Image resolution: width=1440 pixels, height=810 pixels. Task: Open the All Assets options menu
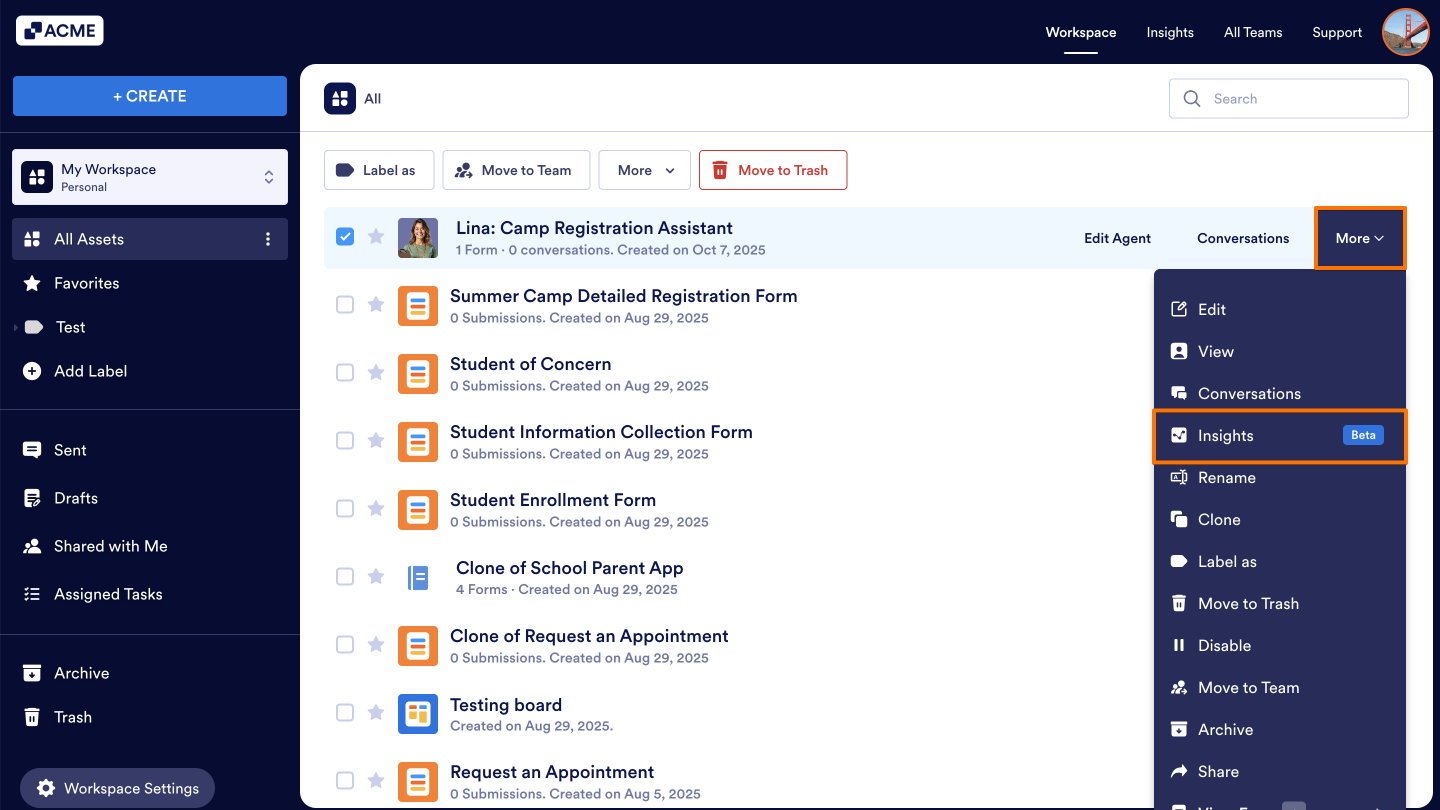[267, 239]
